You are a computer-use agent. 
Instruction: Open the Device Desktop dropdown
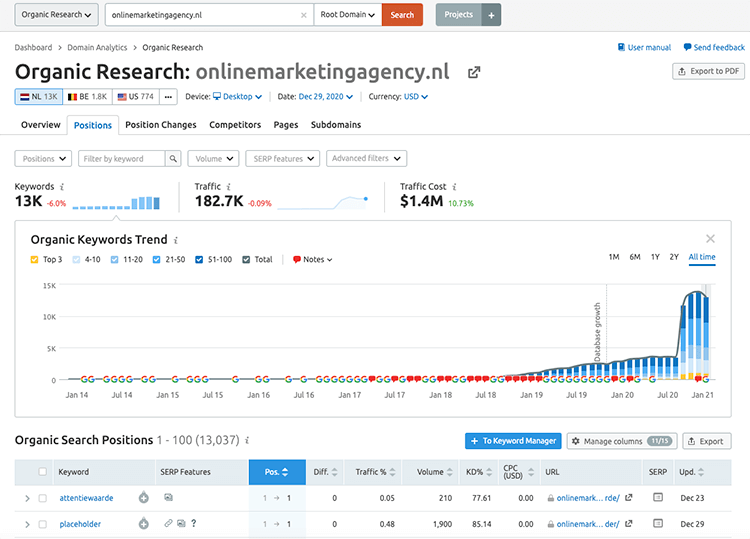[237, 97]
